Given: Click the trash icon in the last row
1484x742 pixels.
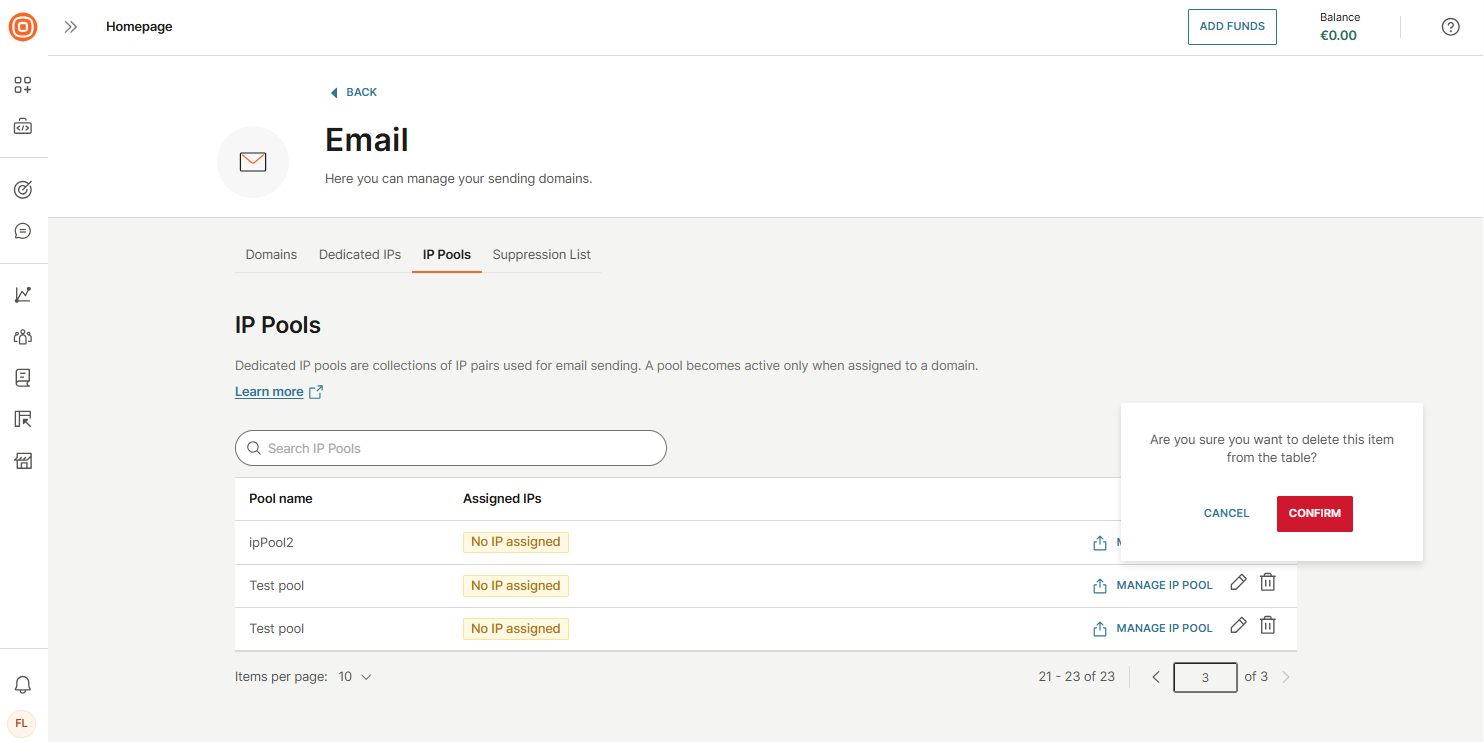Looking at the screenshot, I should 1267,626.
